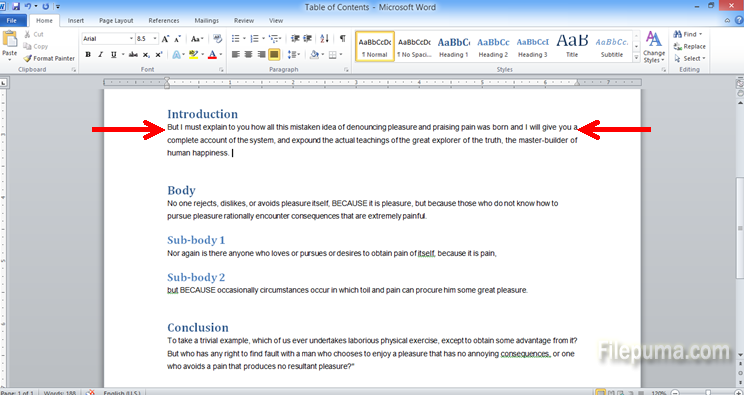Toggle italic formatting

100,55
